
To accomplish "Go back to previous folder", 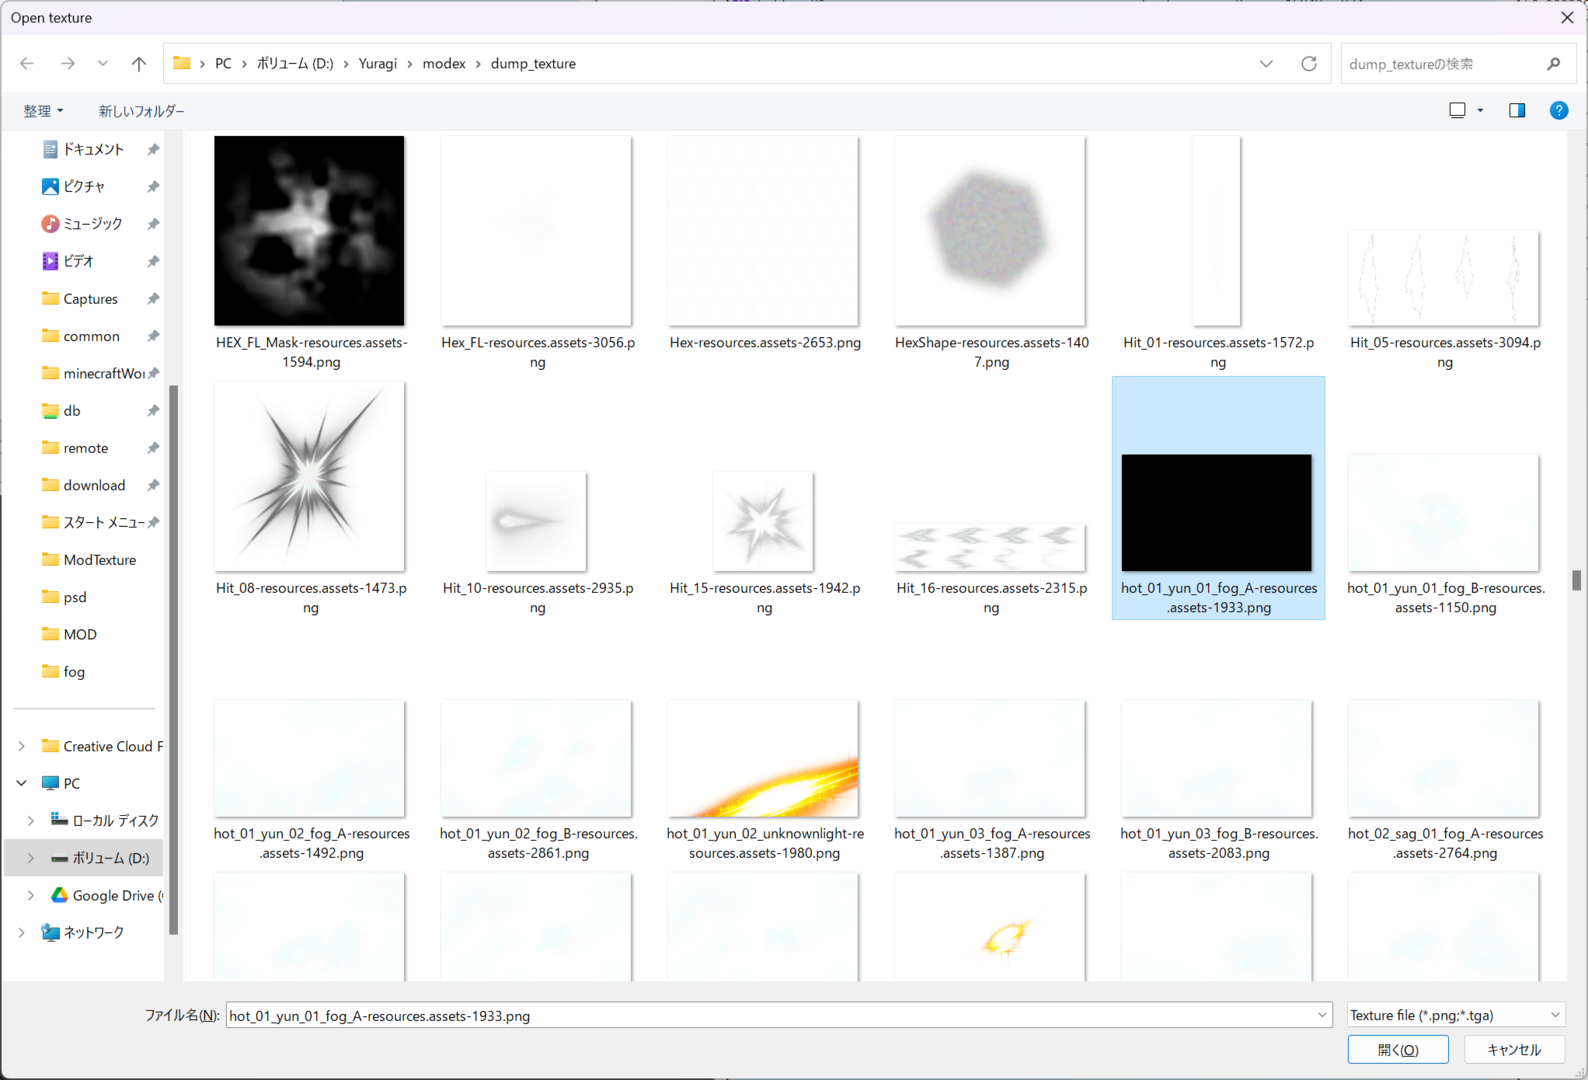I will pos(27,63).
